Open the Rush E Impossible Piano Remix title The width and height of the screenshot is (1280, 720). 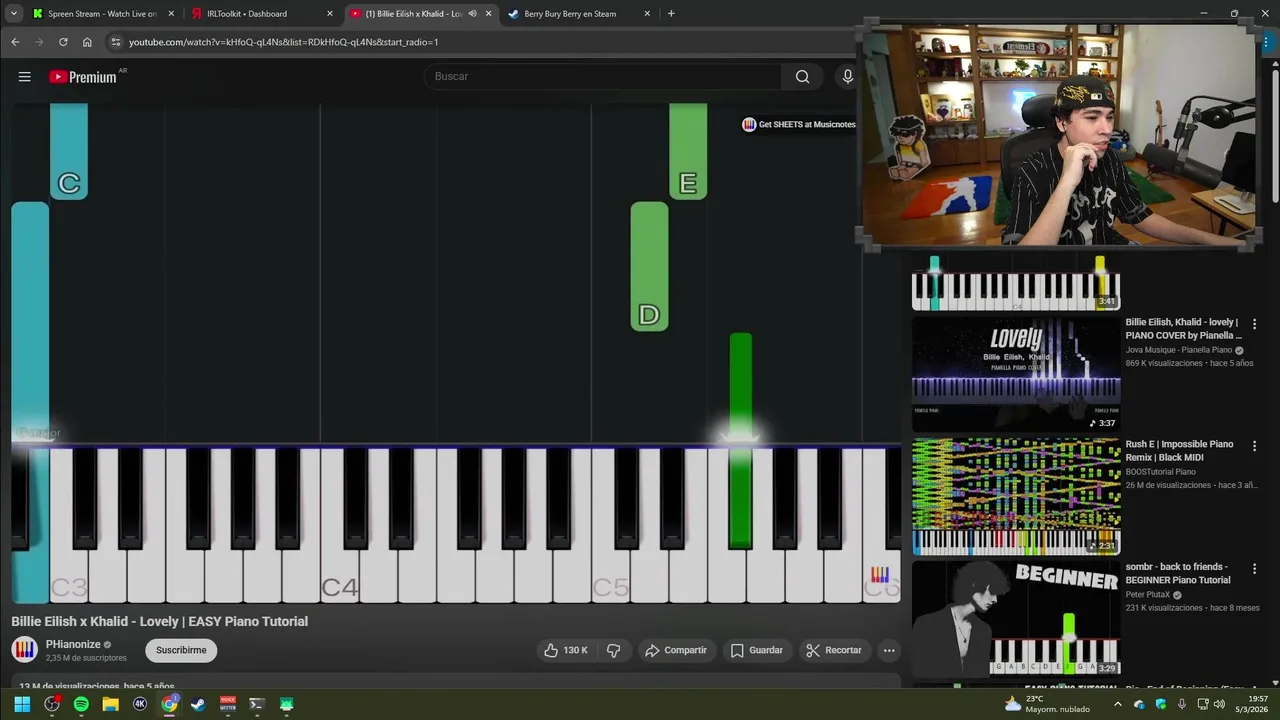[x=1179, y=451]
